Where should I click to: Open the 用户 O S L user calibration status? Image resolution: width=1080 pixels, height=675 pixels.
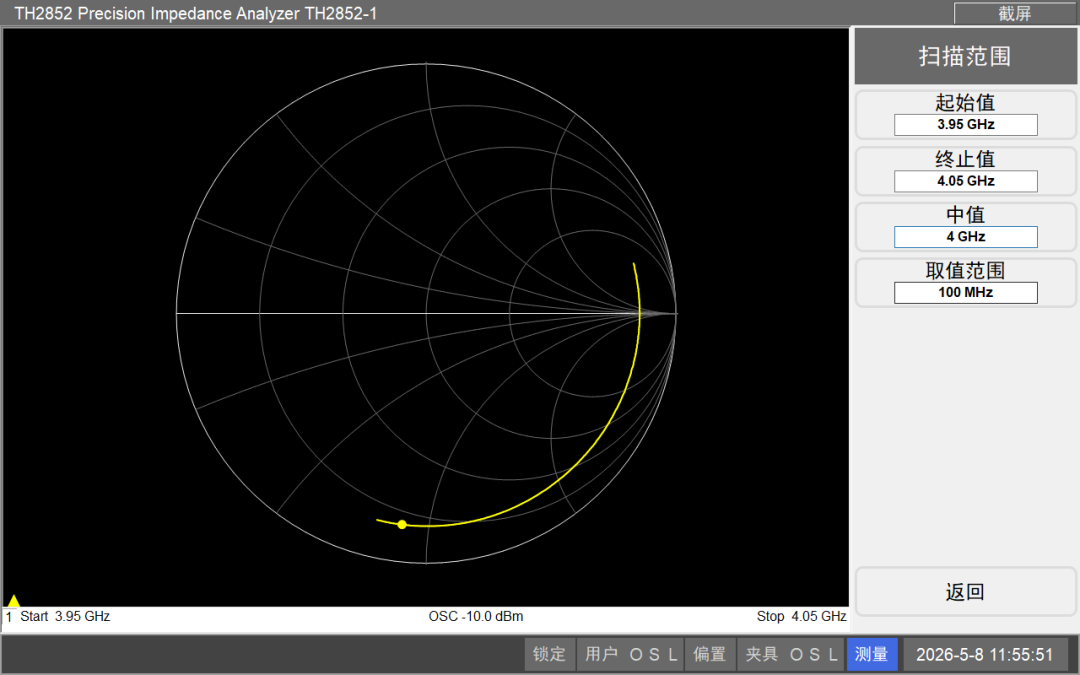click(x=630, y=654)
